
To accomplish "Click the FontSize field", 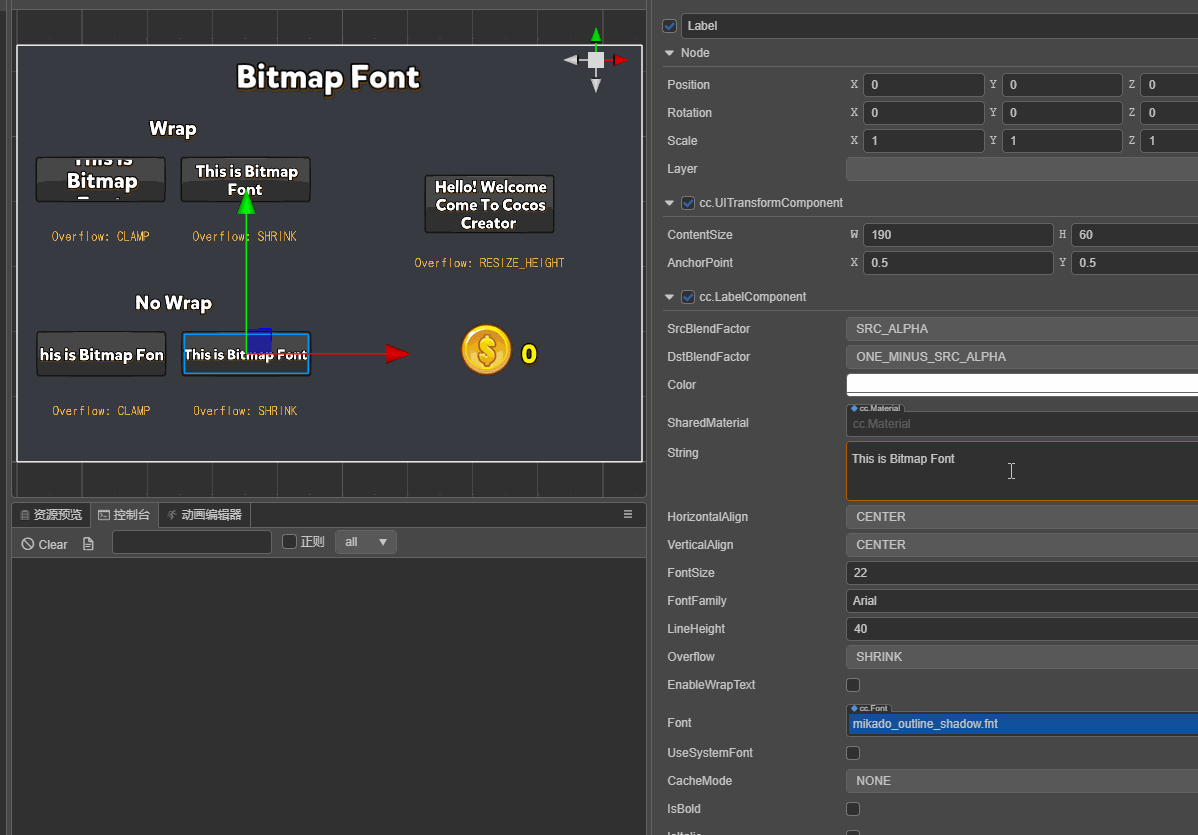I will tap(1022, 573).
